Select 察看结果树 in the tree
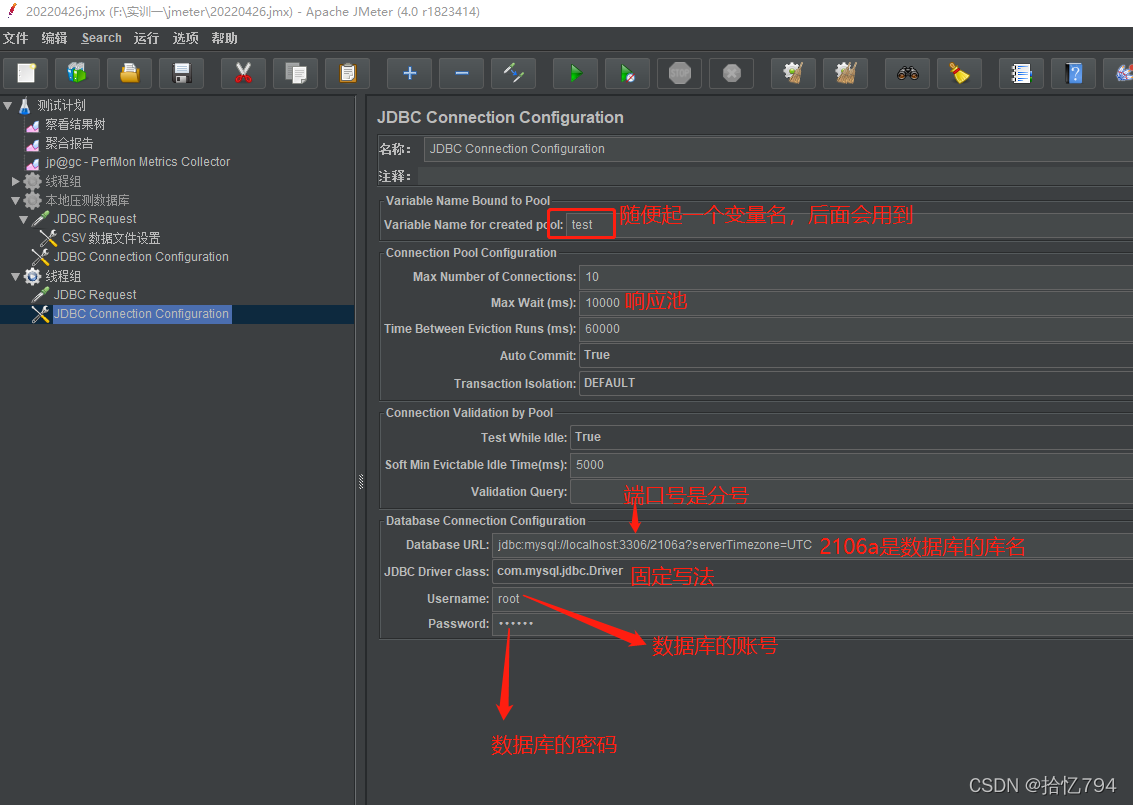 tap(75, 124)
